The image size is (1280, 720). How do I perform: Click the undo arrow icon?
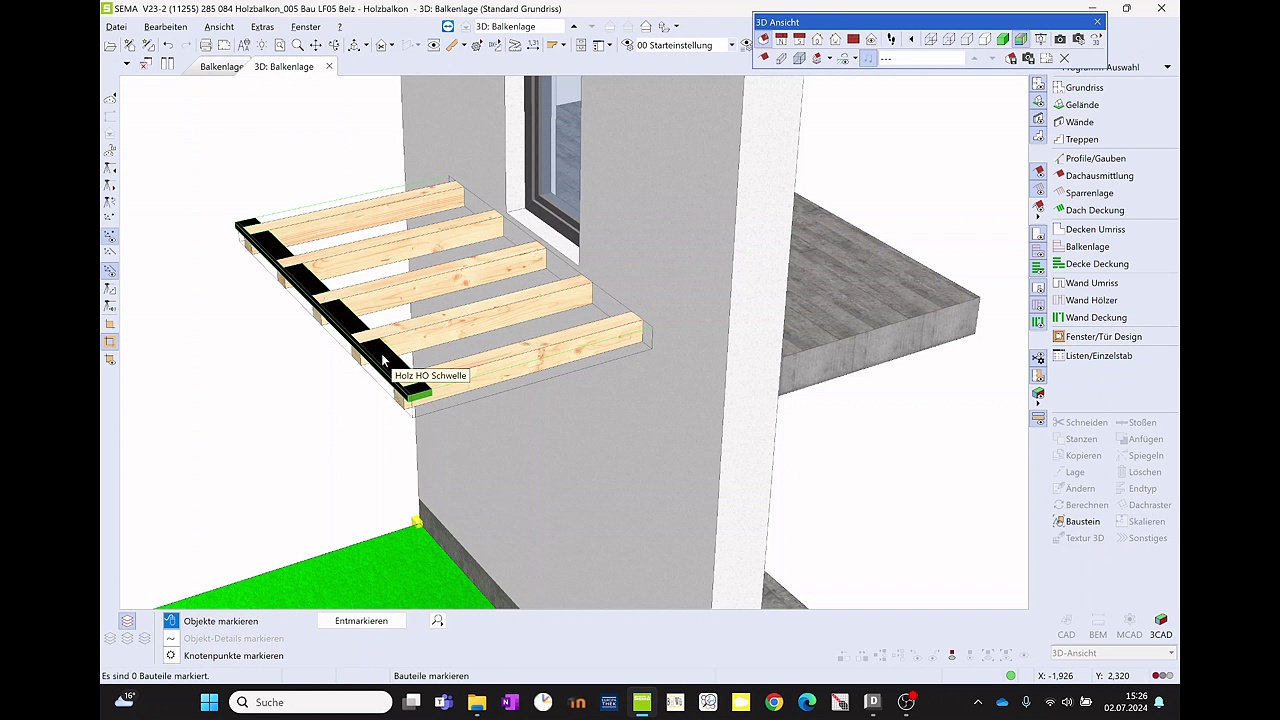167,45
